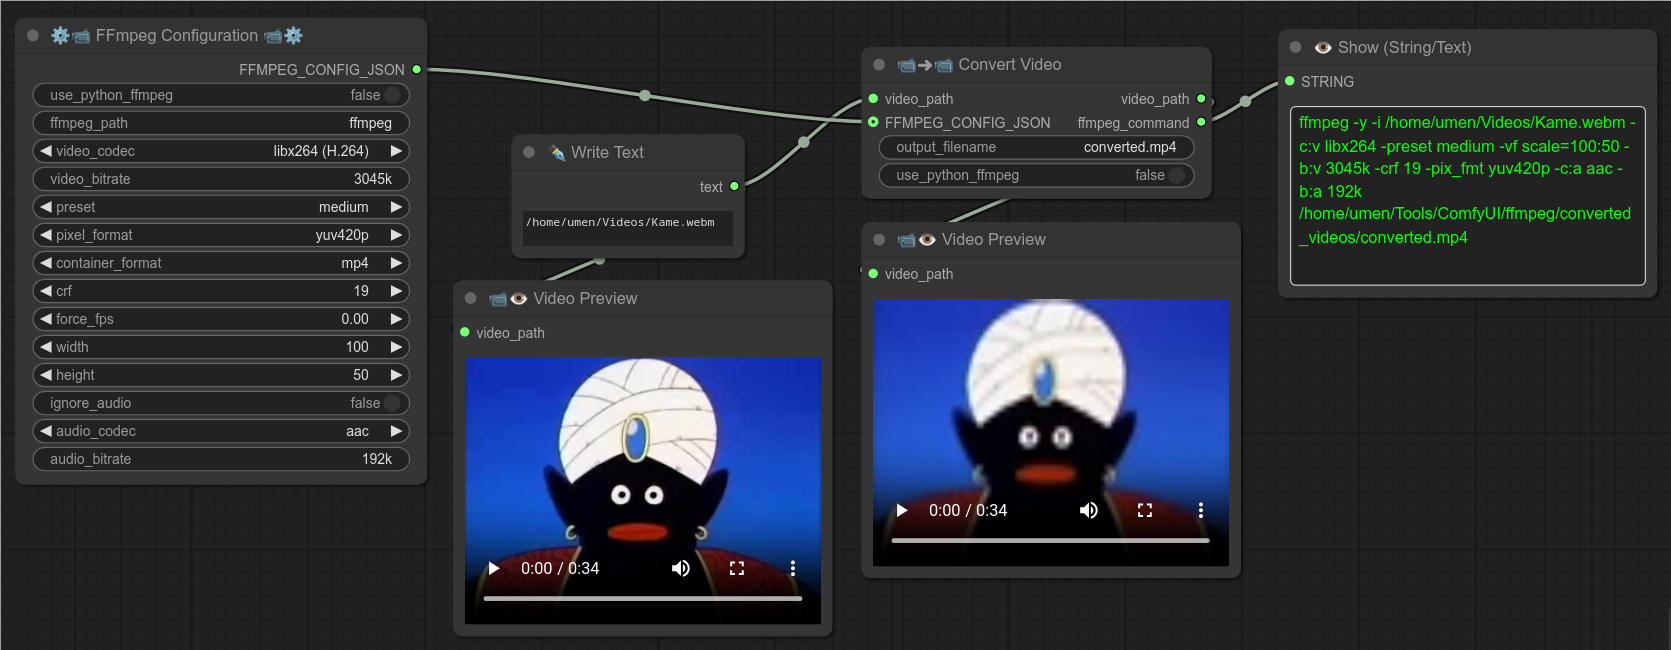Collapse the FFmpeg Configuration node via its dot
The height and width of the screenshot is (650, 1671).
(x=33, y=35)
